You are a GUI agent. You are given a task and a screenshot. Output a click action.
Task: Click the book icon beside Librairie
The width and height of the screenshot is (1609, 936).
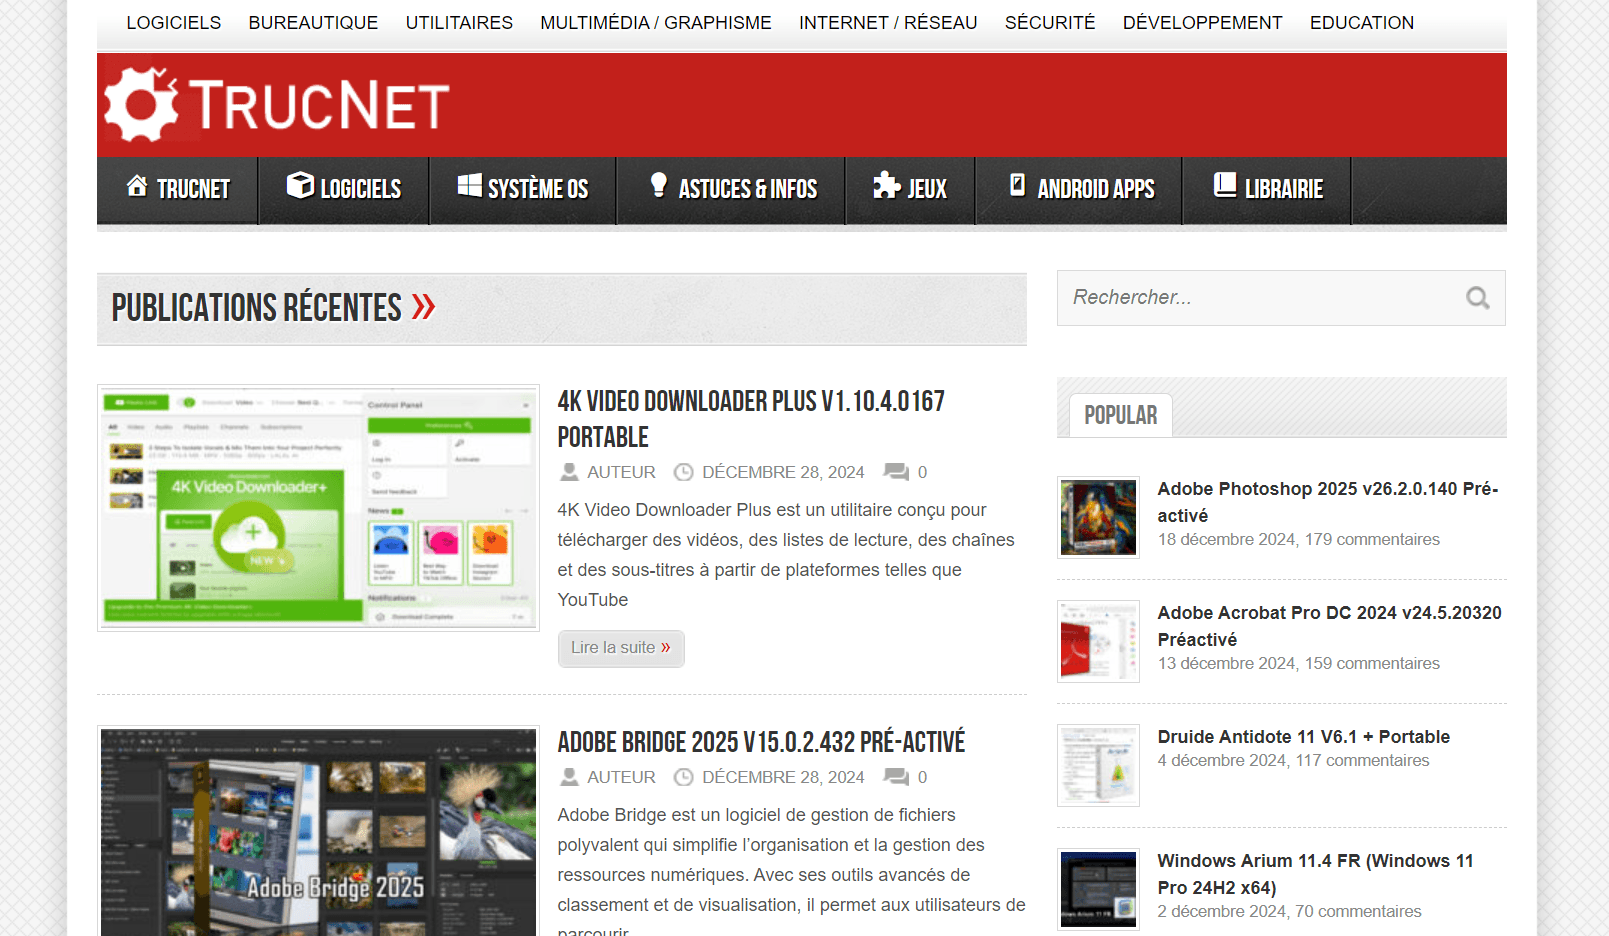(1222, 186)
